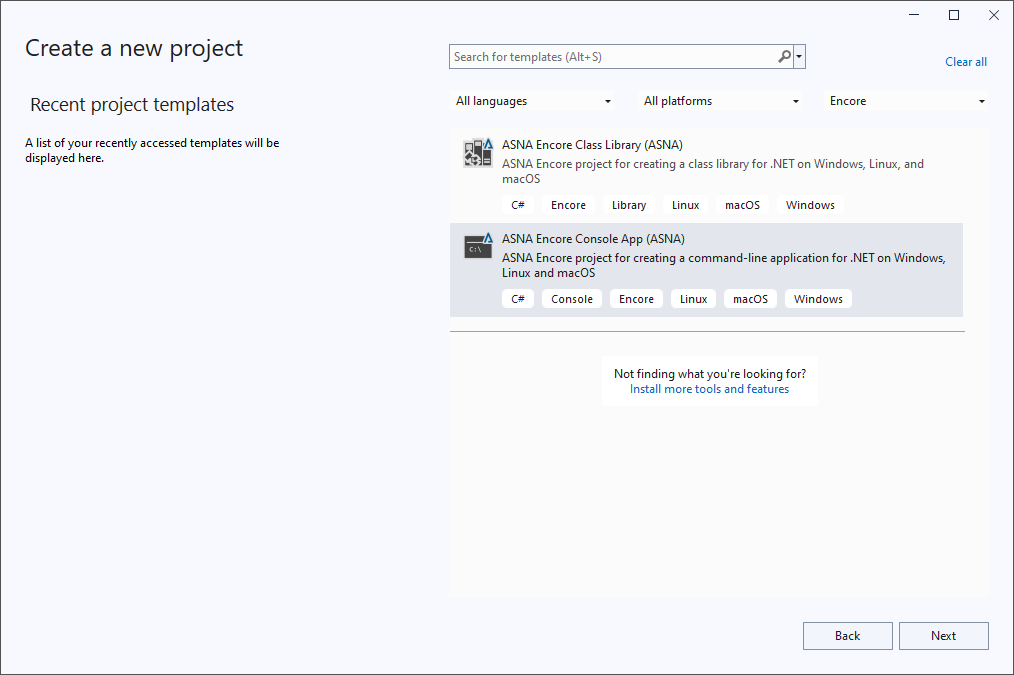Image resolution: width=1014 pixels, height=675 pixels.
Task: Open the All platforms dropdown
Action: tap(720, 101)
